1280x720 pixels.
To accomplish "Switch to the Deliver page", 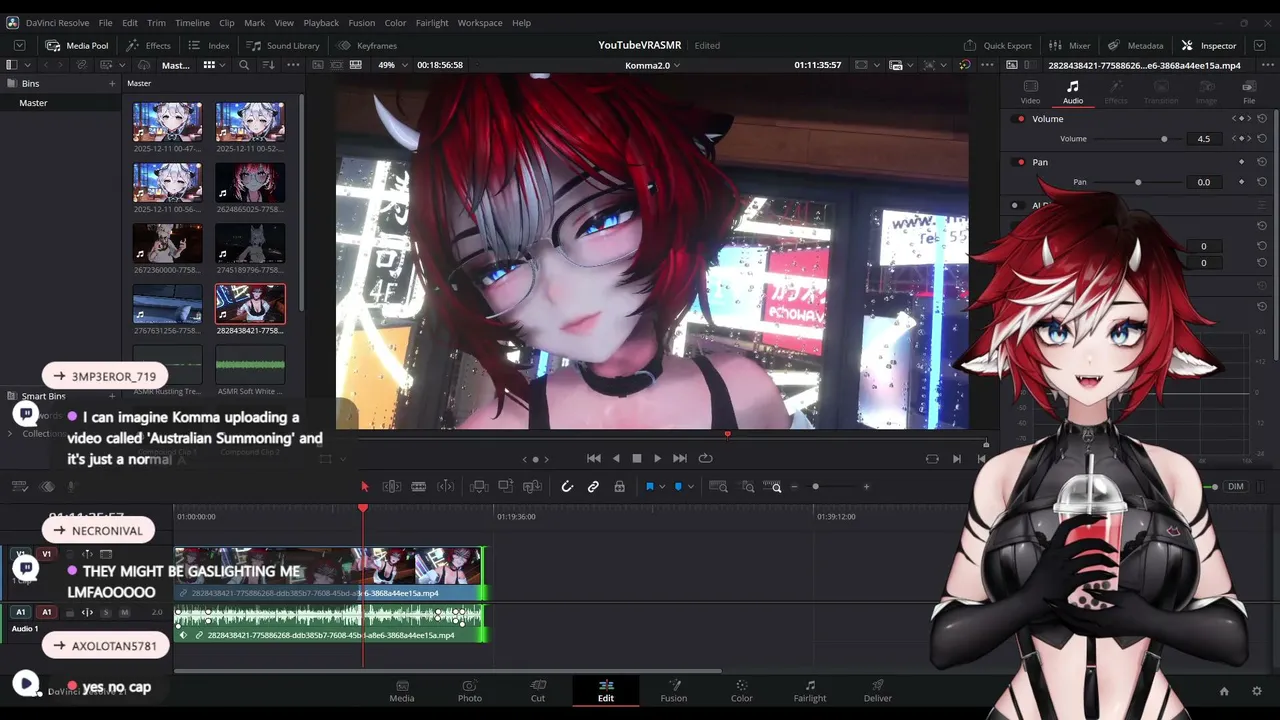I will (x=878, y=691).
